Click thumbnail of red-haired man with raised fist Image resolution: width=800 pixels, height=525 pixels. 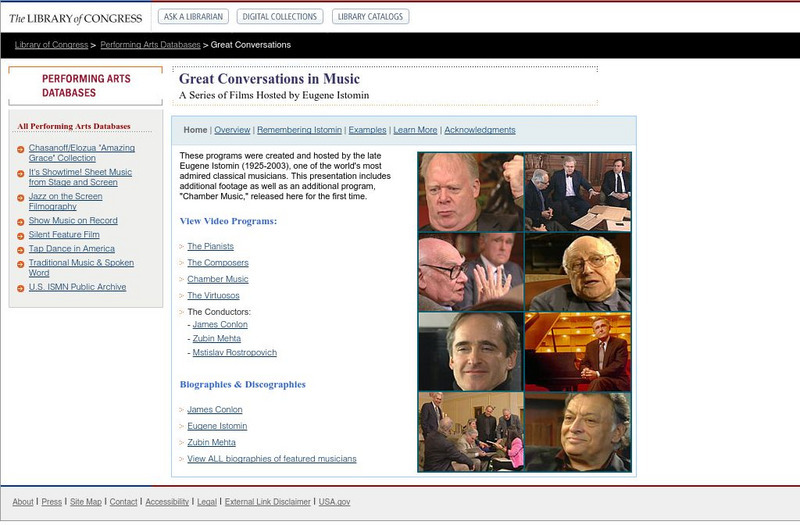[x=471, y=192]
